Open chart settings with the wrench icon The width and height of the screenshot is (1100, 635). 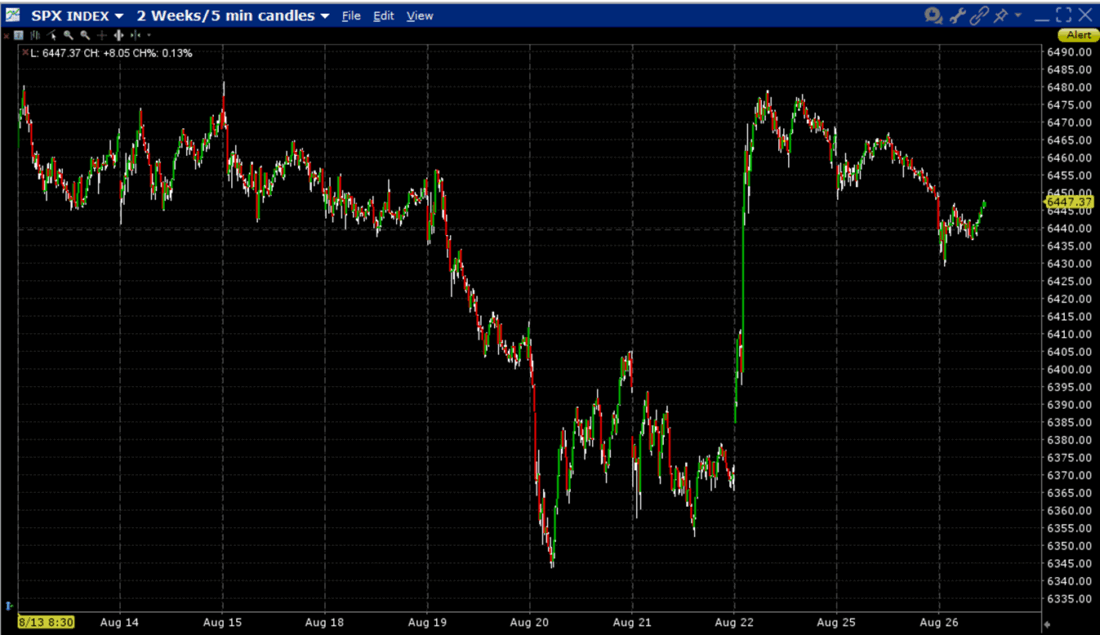coord(958,15)
